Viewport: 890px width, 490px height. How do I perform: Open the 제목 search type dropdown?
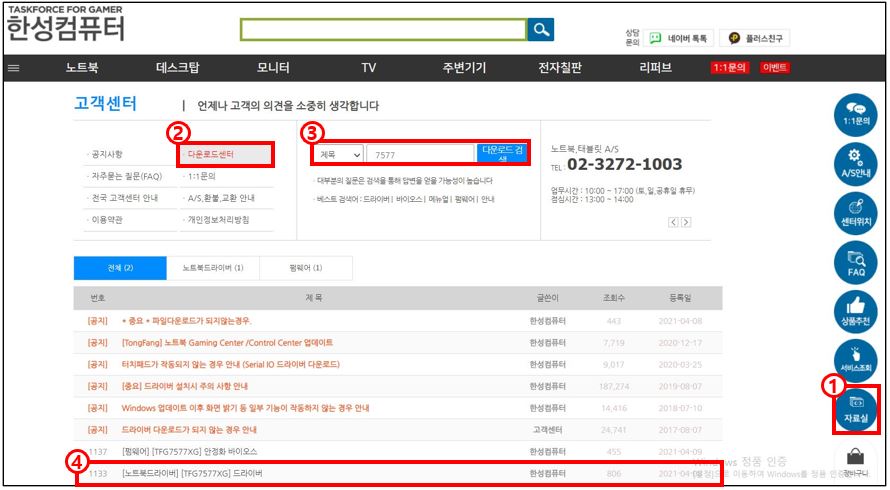coord(339,154)
